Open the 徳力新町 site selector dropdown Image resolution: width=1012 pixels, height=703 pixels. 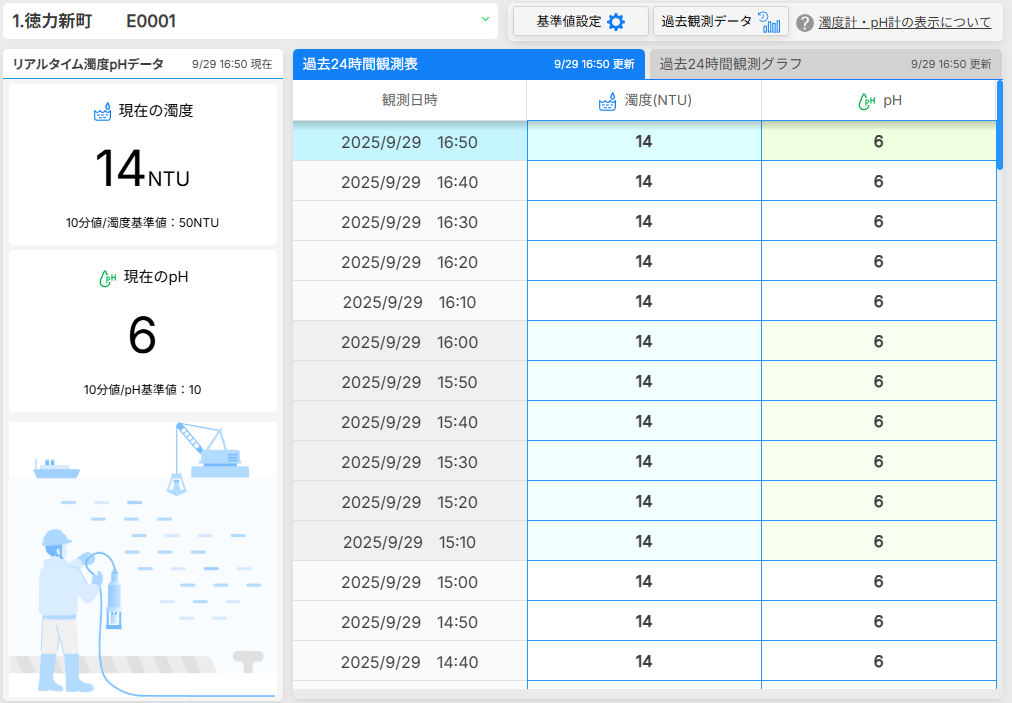(x=250, y=21)
